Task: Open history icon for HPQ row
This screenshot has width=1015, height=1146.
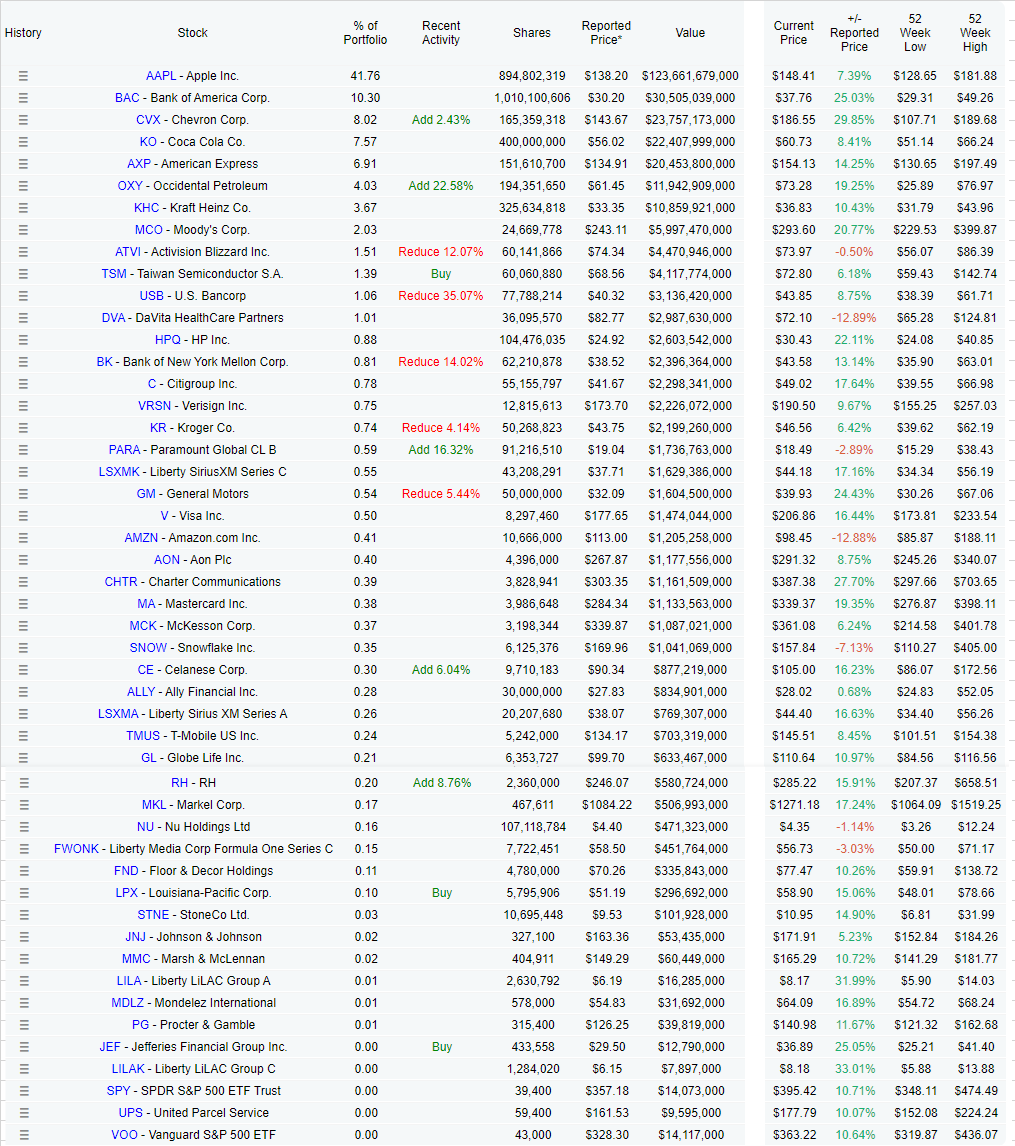Action: coord(23,340)
